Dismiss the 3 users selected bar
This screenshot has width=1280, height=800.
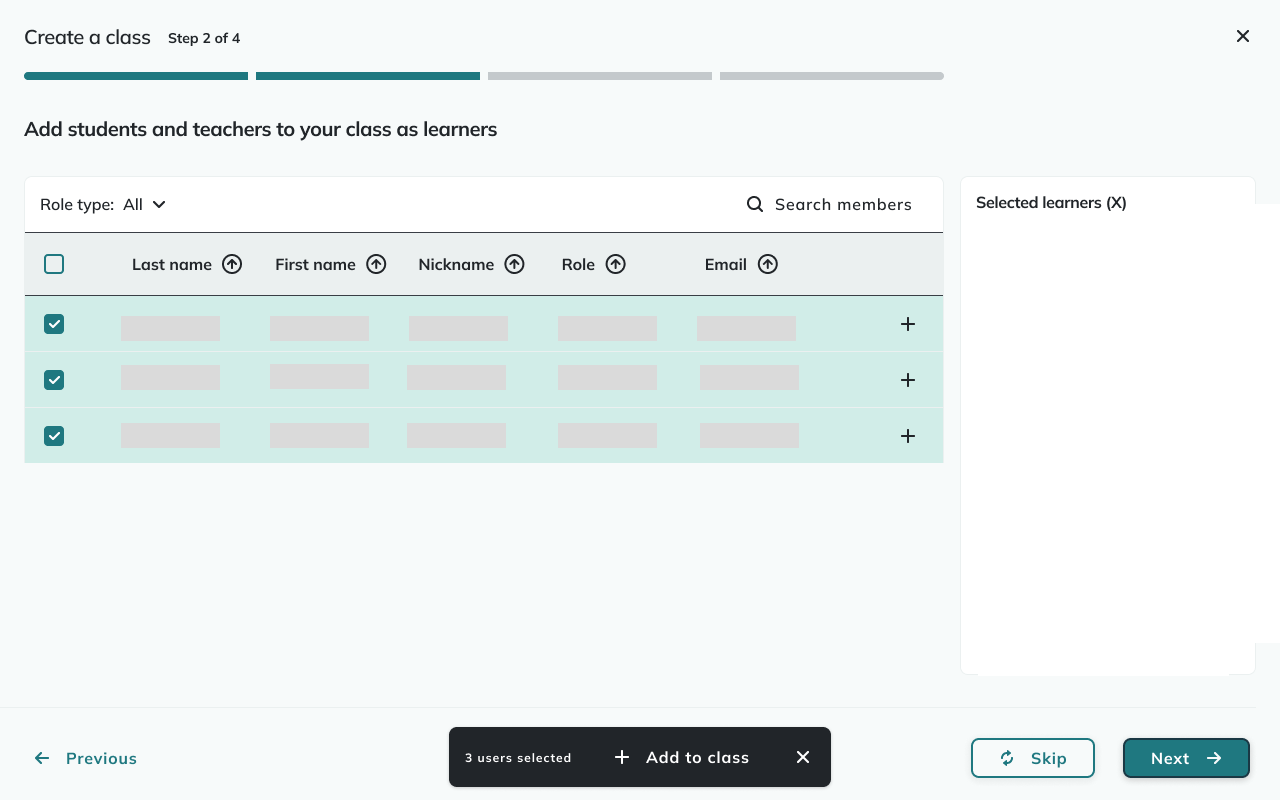pos(803,757)
